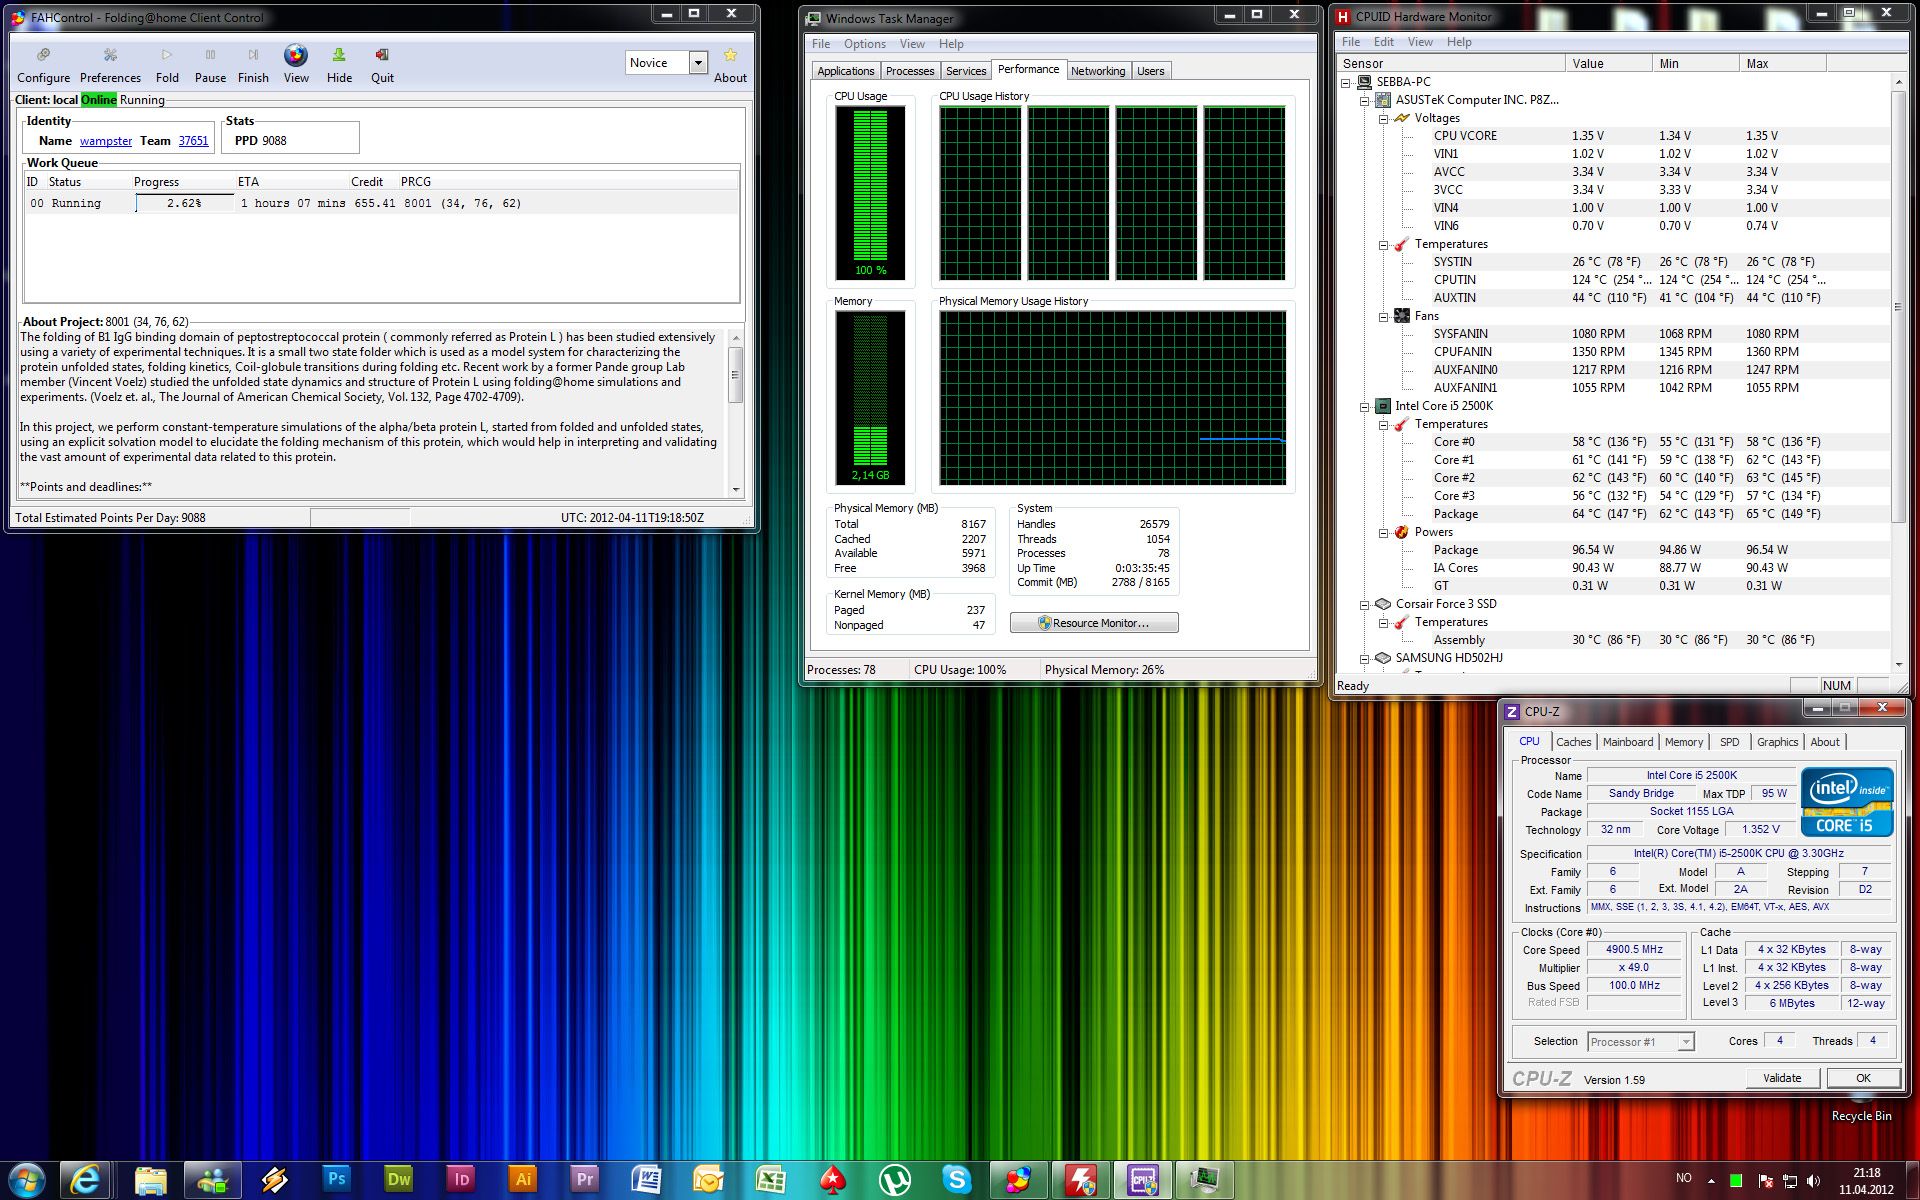Open Task Manager Options menu
The image size is (1920, 1200).
coord(865,44)
